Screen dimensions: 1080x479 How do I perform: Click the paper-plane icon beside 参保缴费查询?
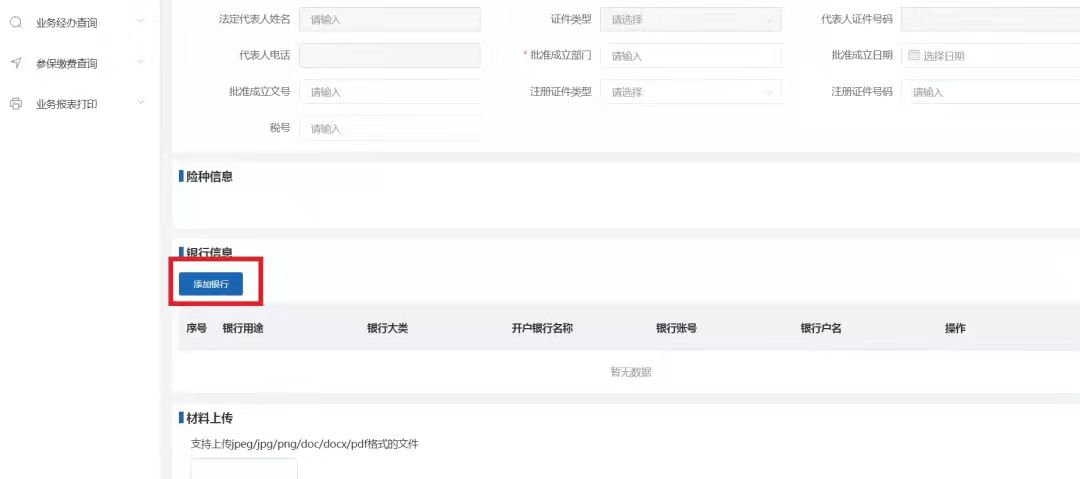(x=16, y=63)
